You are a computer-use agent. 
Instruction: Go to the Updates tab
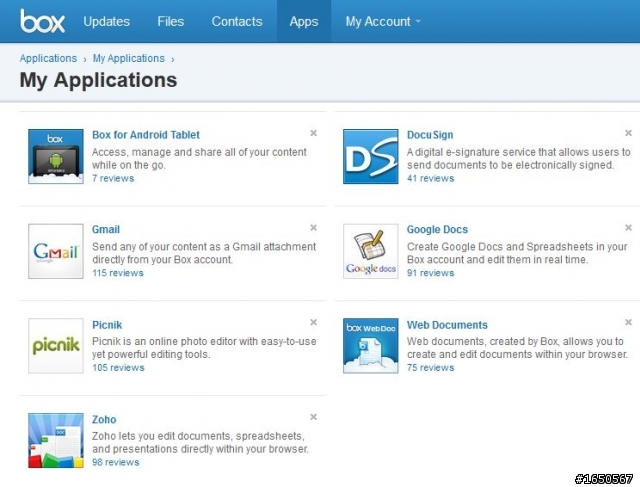click(107, 21)
